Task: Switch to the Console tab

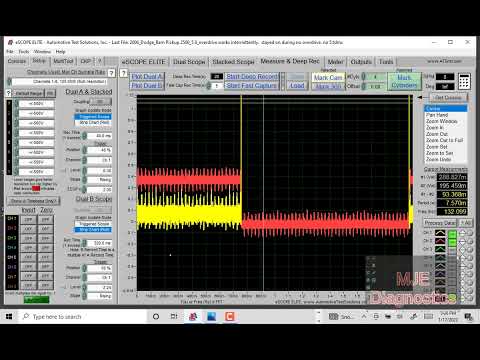Action: 17,61
